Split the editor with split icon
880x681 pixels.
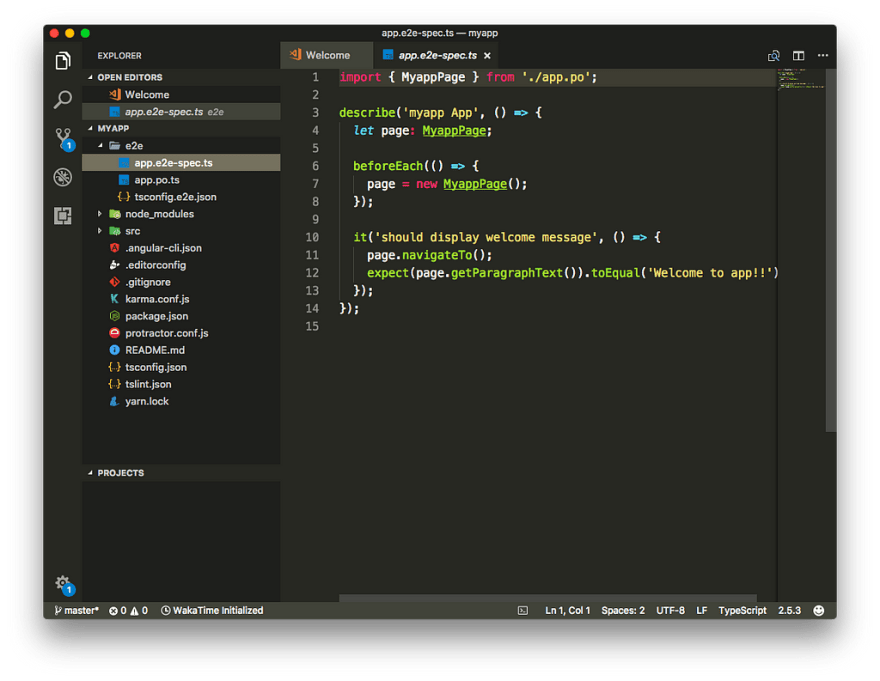[798, 56]
